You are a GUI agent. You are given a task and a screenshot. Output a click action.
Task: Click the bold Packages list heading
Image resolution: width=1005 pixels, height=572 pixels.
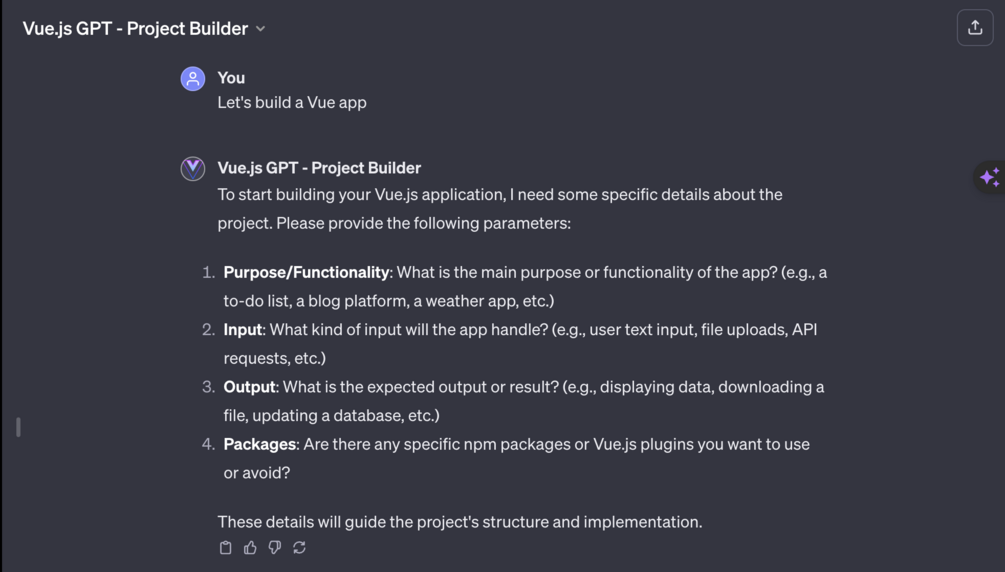click(259, 444)
